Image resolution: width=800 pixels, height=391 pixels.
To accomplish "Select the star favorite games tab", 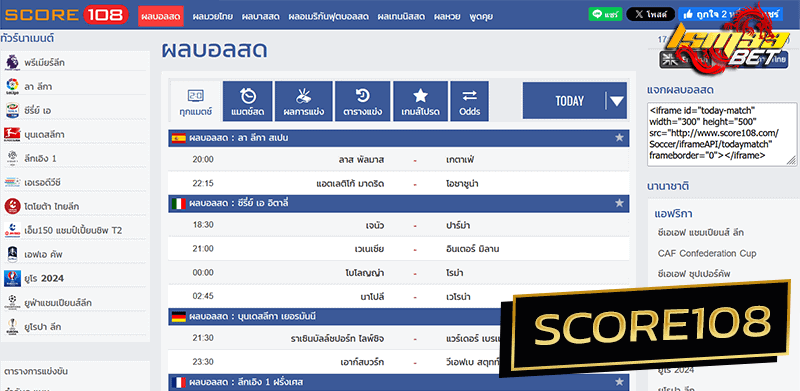I will pyautogui.click(x=420, y=101).
